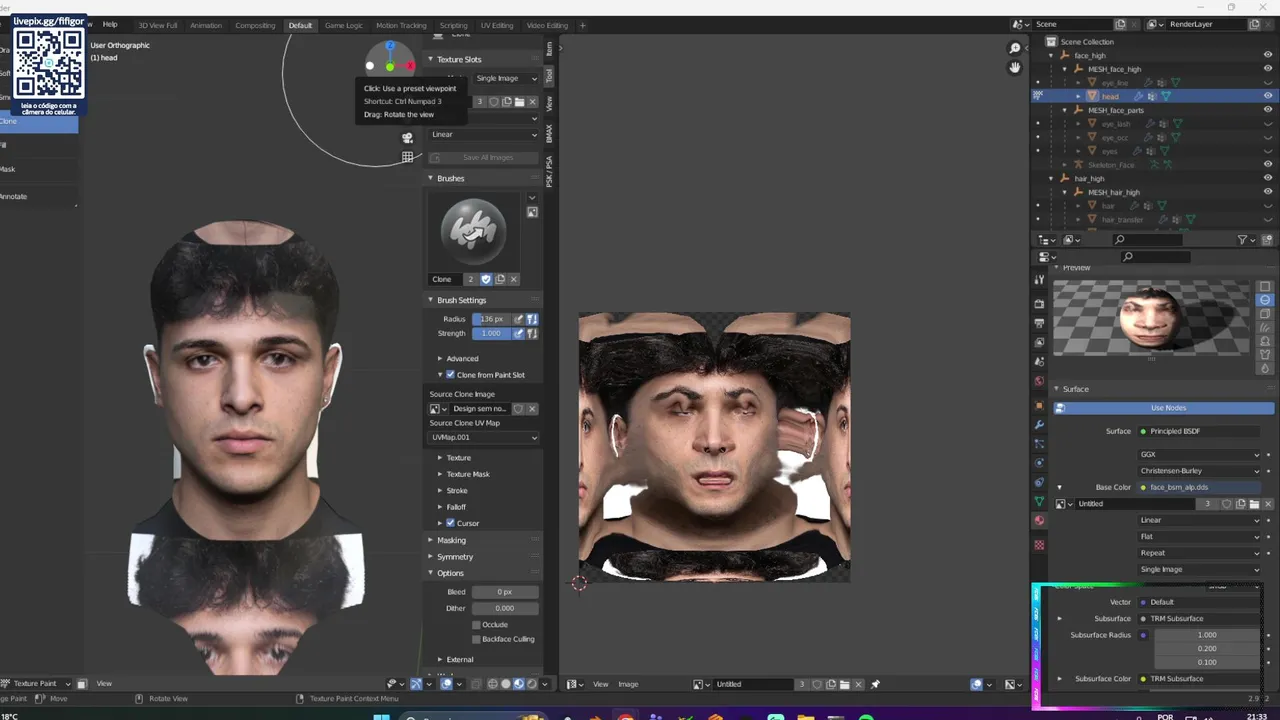This screenshot has width=1280, height=720.
Task: Toggle fake user shield for Clone brush
Action: tap(486, 279)
